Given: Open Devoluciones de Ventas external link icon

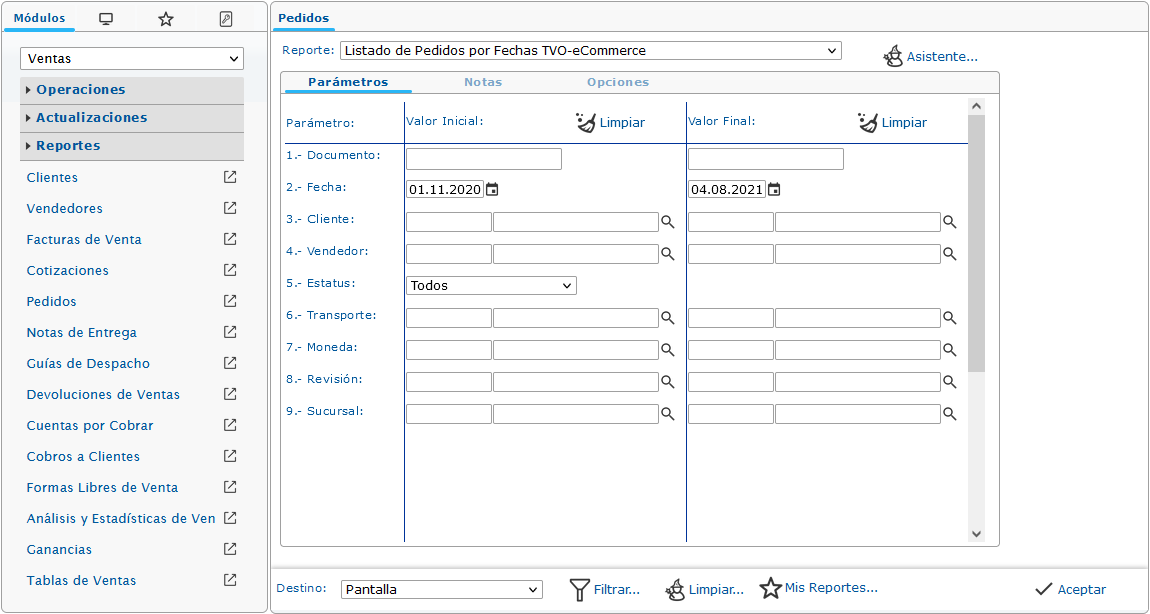Looking at the screenshot, I should pos(230,394).
